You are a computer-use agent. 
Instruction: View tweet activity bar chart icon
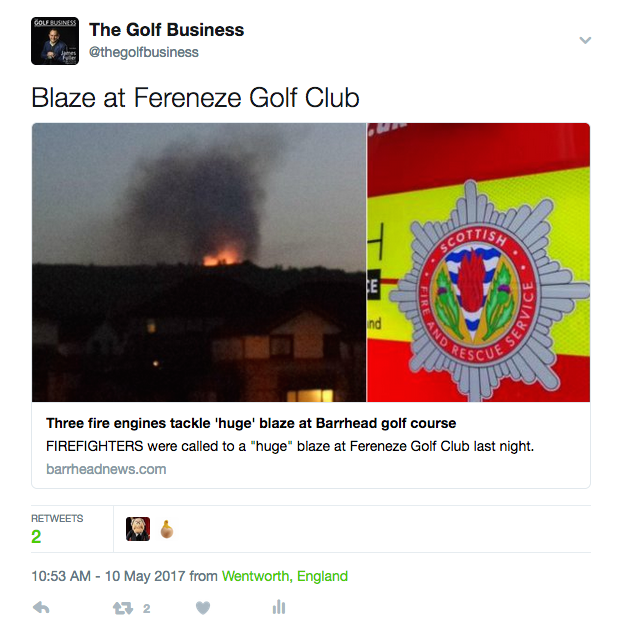click(279, 607)
